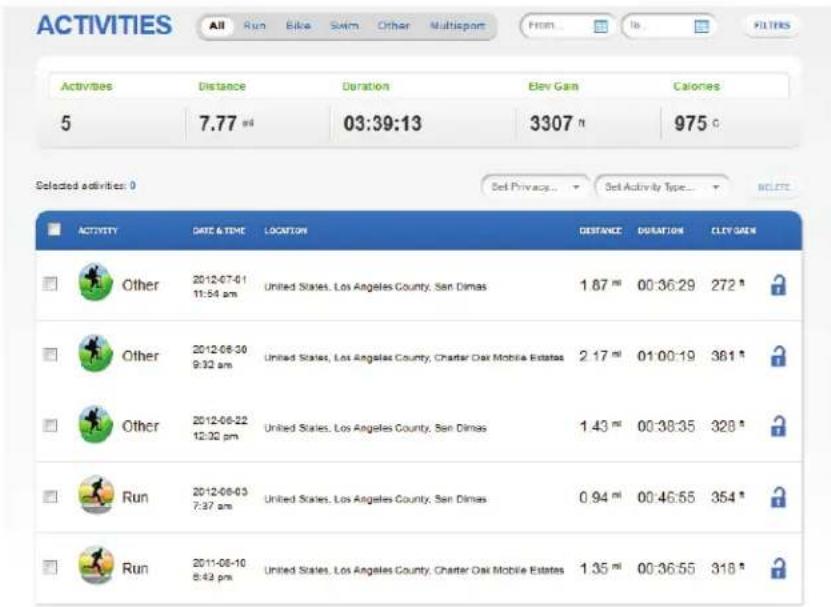Sort by the Duration column header
This screenshot has height=607, width=831.
[x=660, y=231]
